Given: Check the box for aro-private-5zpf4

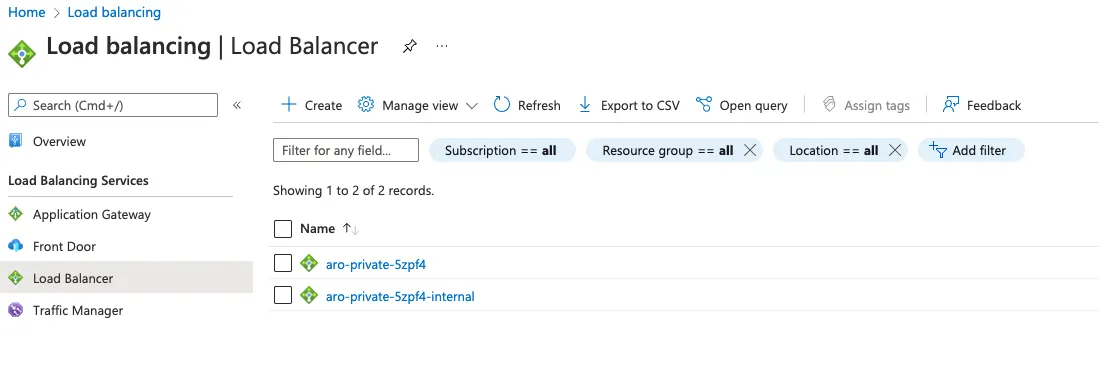Looking at the screenshot, I should coord(282,263).
